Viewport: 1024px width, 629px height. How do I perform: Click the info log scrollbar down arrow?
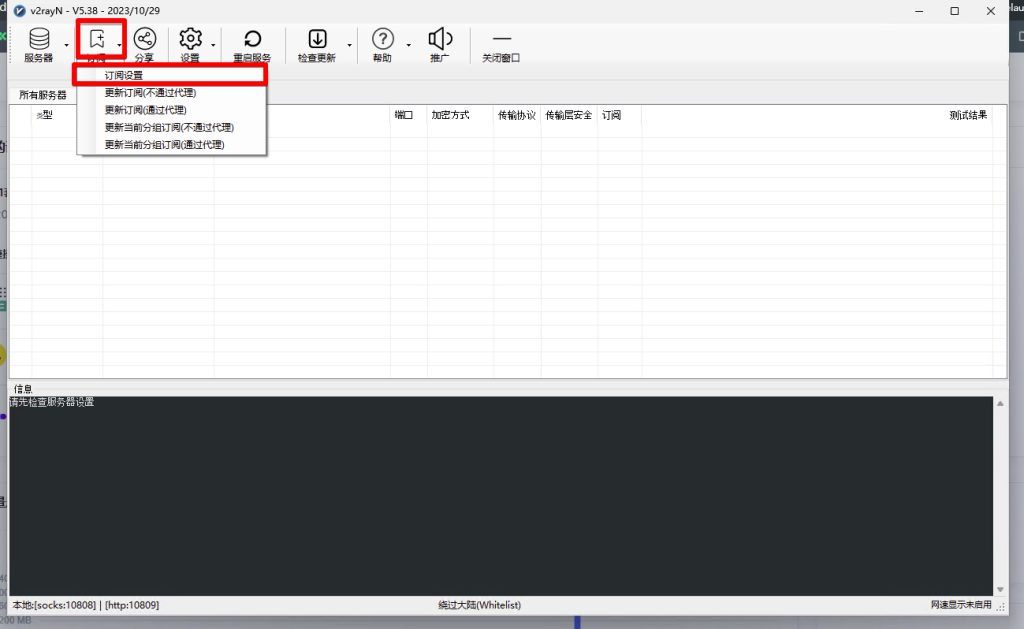tap(1000, 589)
